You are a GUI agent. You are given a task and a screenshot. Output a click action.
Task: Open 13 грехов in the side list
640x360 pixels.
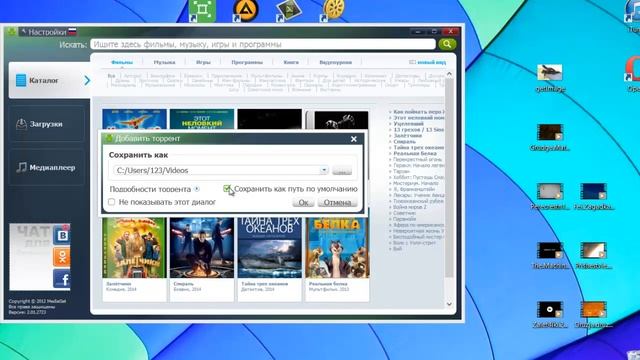418,129
